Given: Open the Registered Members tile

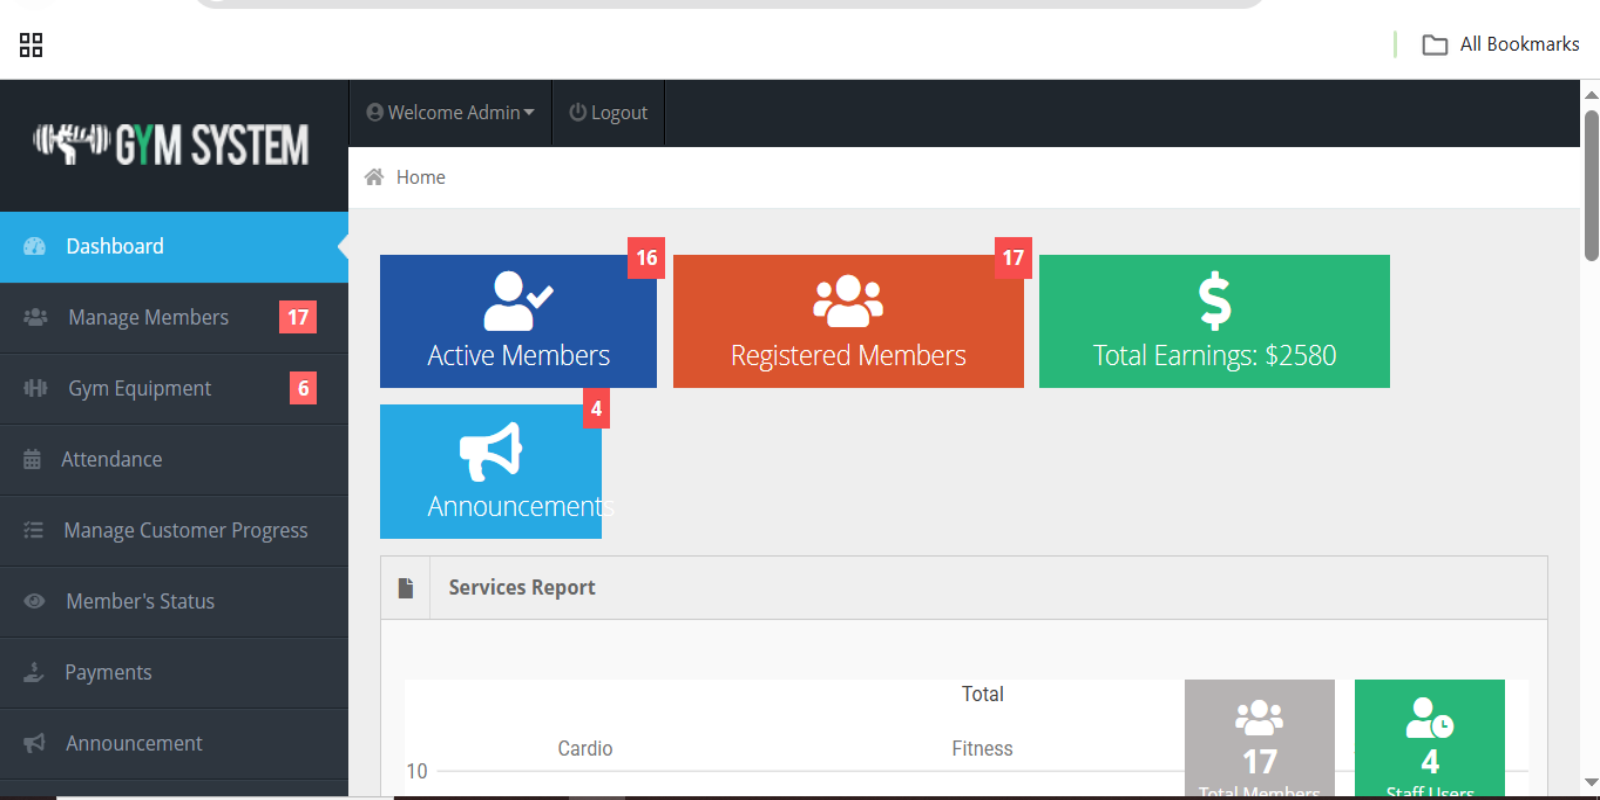Looking at the screenshot, I should point(848,321).
